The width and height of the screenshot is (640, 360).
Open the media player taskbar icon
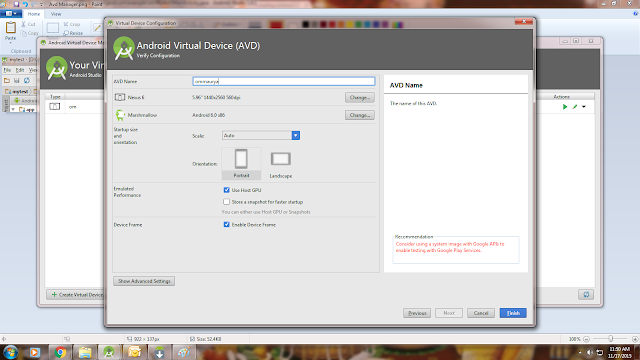(x=35, y=352)
